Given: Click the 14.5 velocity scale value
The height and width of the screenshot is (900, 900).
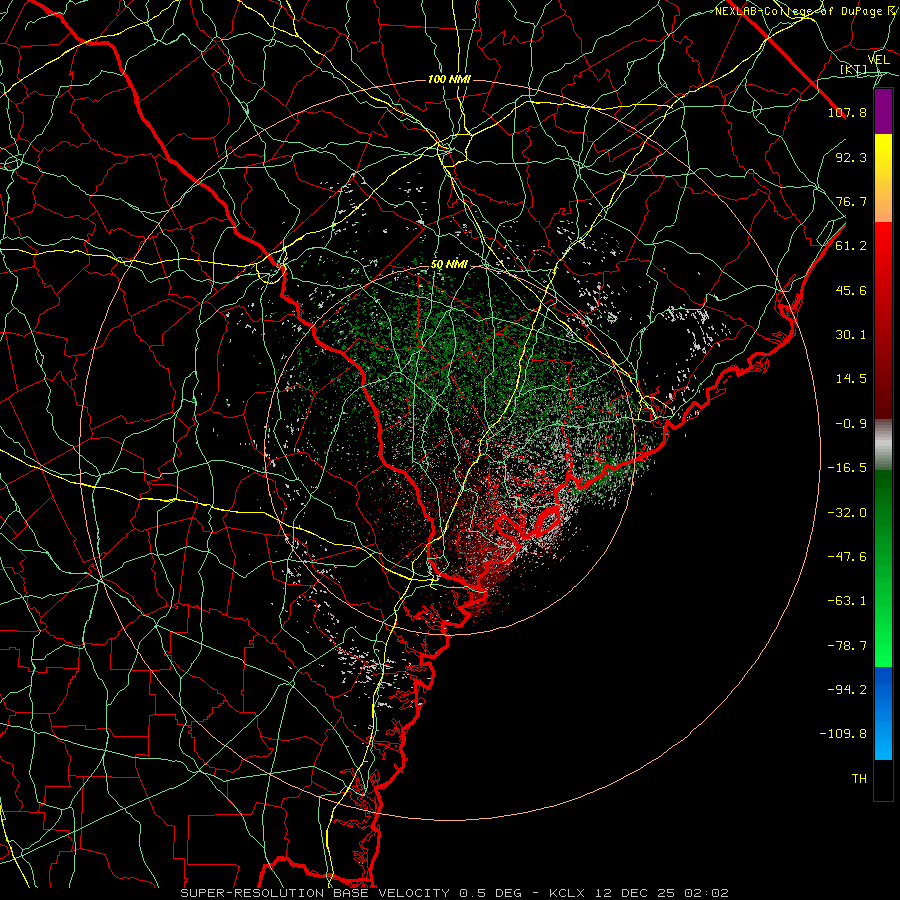Looking at the screenshot, I should click(x=851, y=379).
